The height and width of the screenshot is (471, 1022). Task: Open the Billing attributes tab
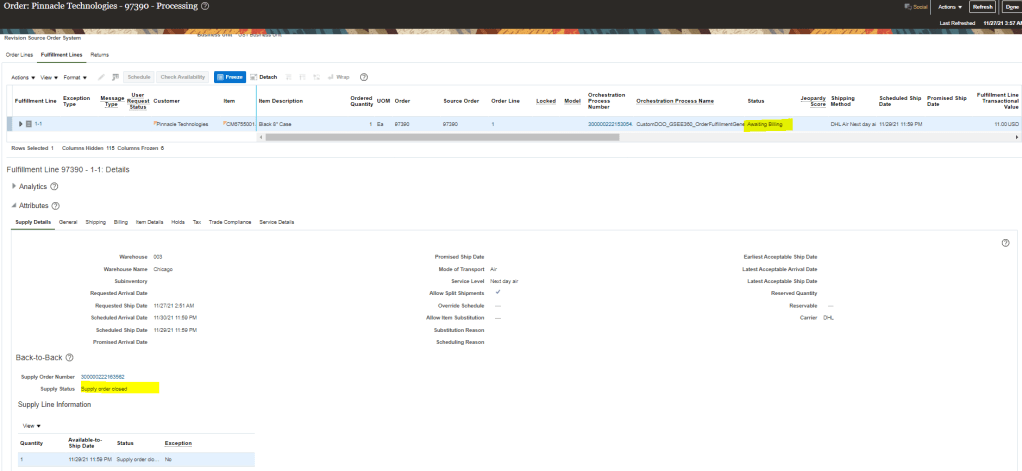tap(121, 221)
